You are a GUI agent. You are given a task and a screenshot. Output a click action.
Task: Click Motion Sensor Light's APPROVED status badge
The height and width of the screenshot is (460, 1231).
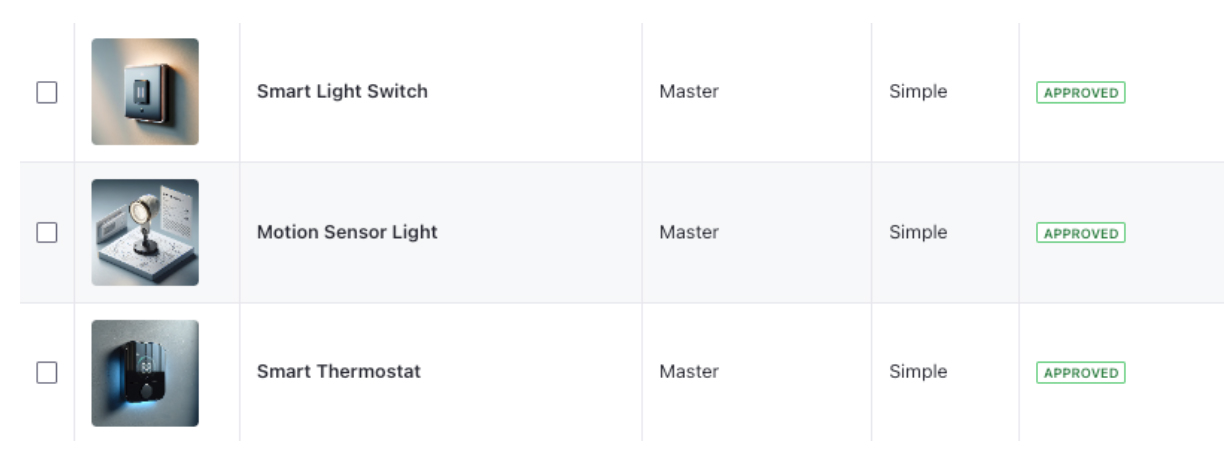coord(1080,233)
